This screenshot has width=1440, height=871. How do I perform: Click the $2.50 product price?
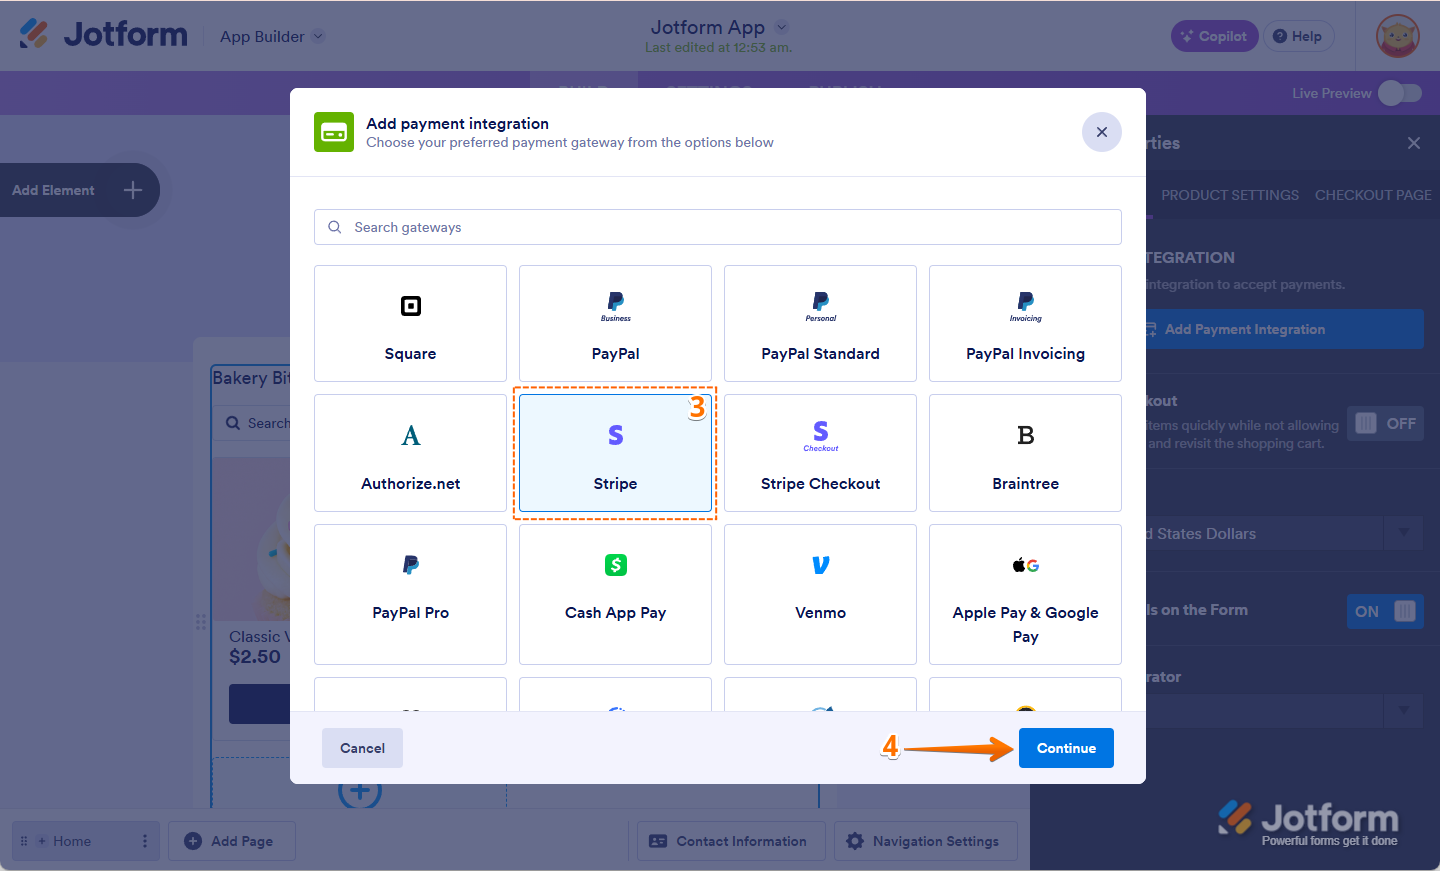click(255, 657)
